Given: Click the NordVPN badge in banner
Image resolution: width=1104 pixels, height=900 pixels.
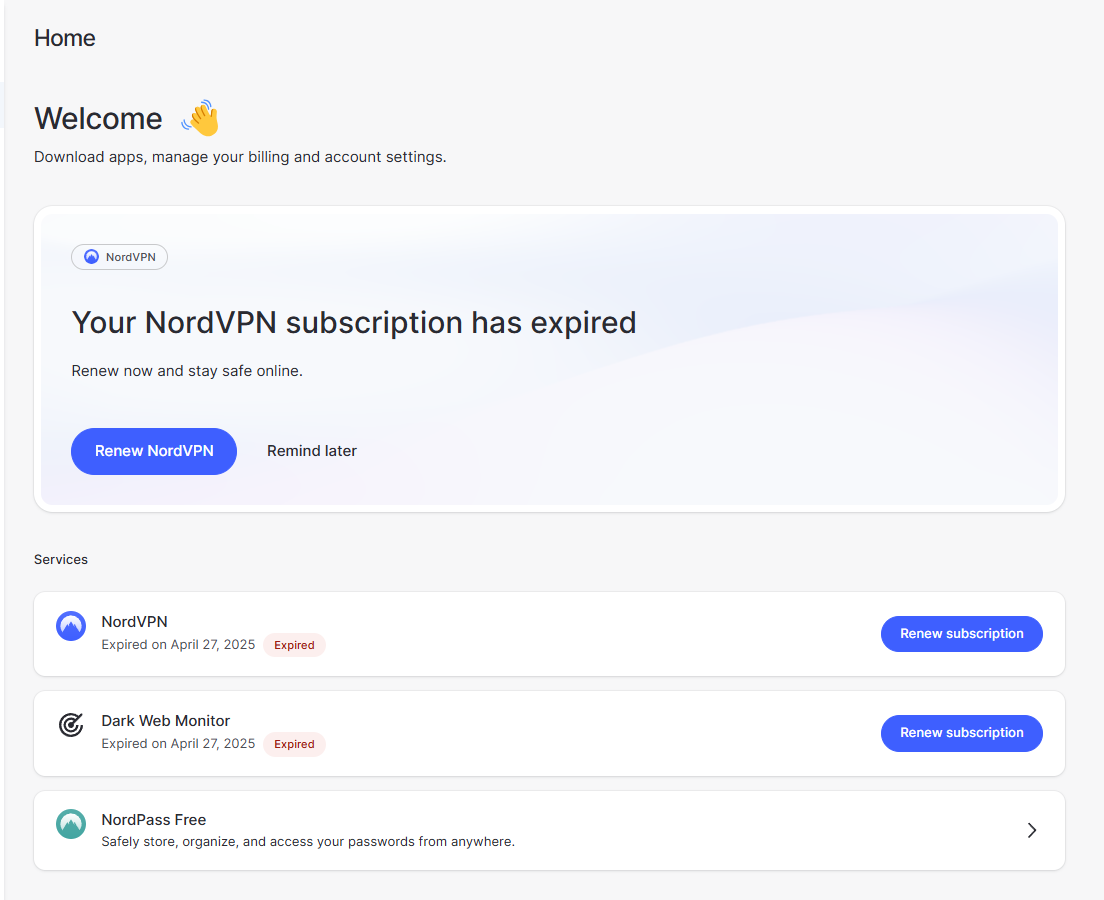Looking at the screenshot, I should pyautogui.click(x=119, y=257).
